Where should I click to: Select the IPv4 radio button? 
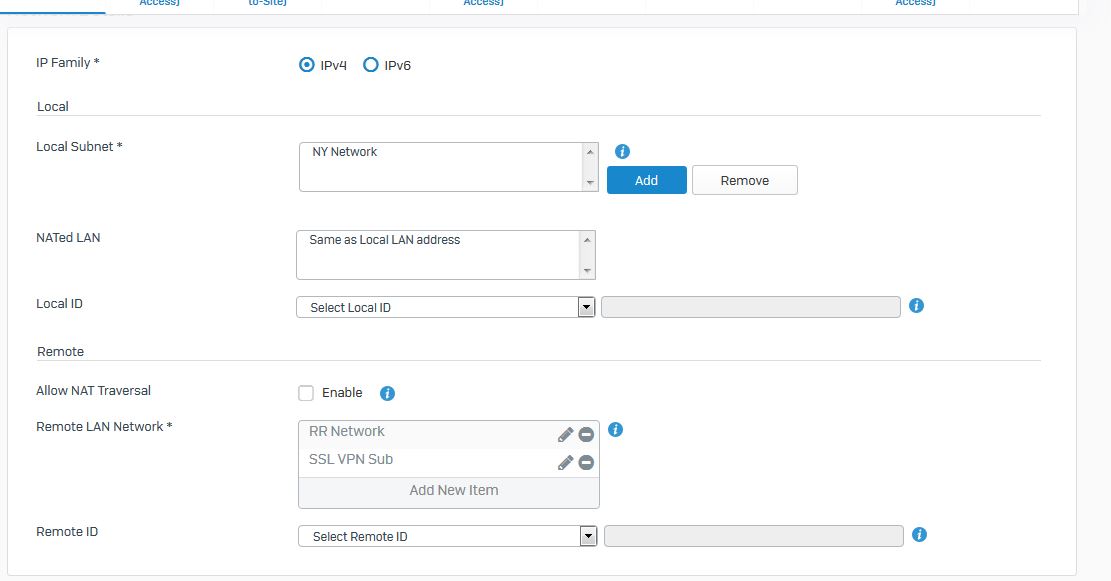pos(307,65)
